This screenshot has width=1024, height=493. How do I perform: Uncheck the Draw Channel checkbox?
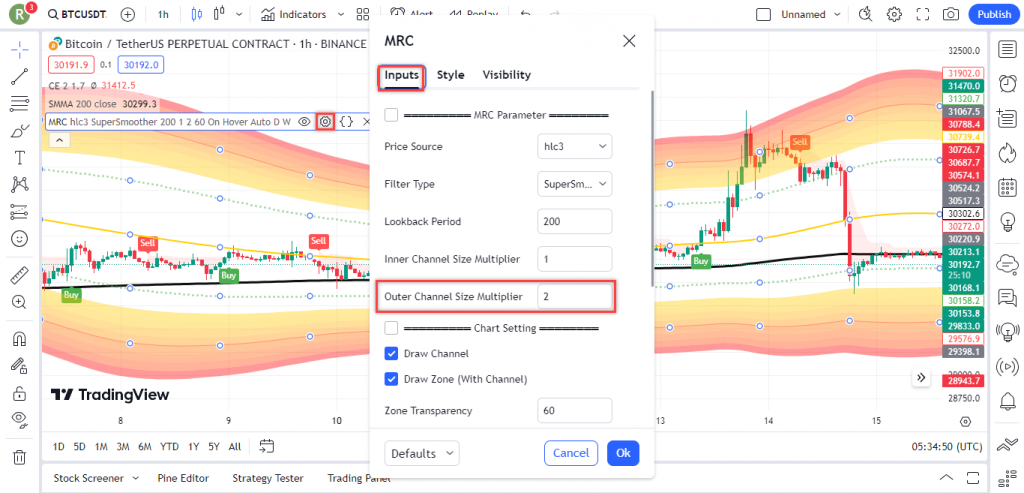[391, 353]
